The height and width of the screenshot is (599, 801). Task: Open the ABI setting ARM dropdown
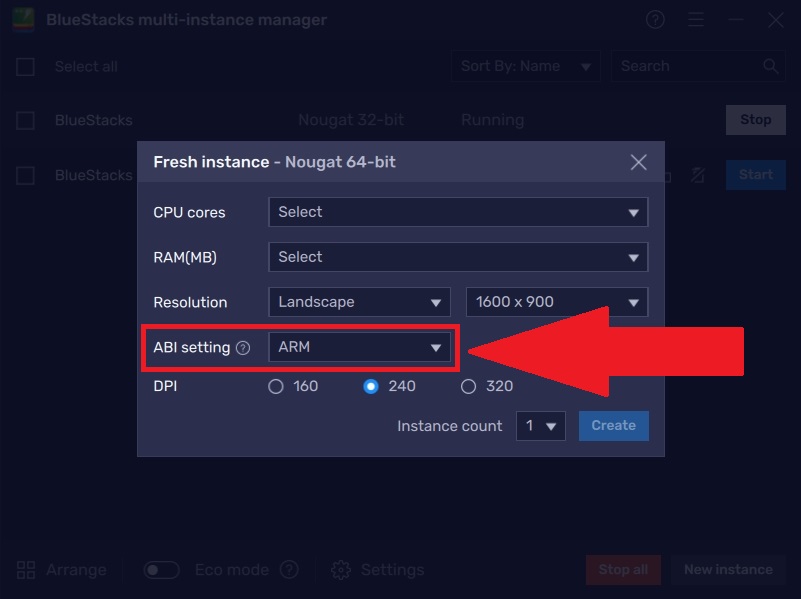[x=359, y=347]
